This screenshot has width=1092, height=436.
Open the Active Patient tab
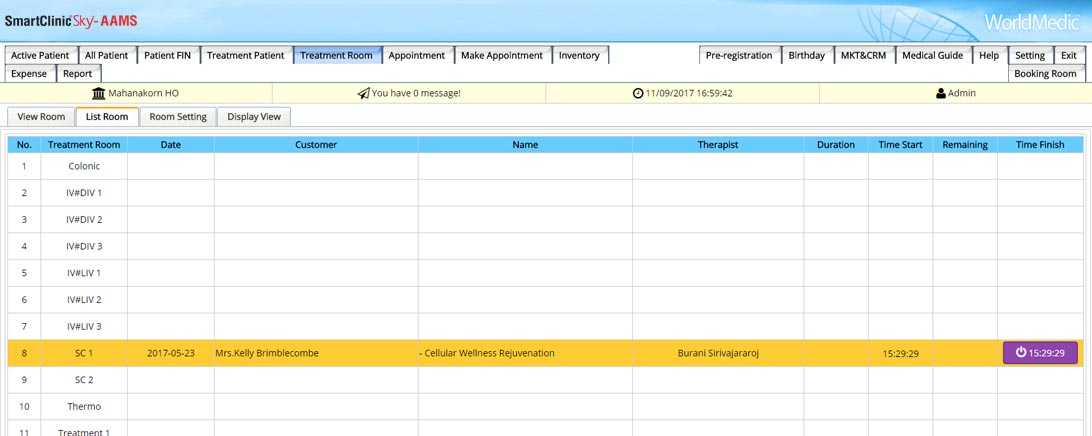(x=40, y=56)
